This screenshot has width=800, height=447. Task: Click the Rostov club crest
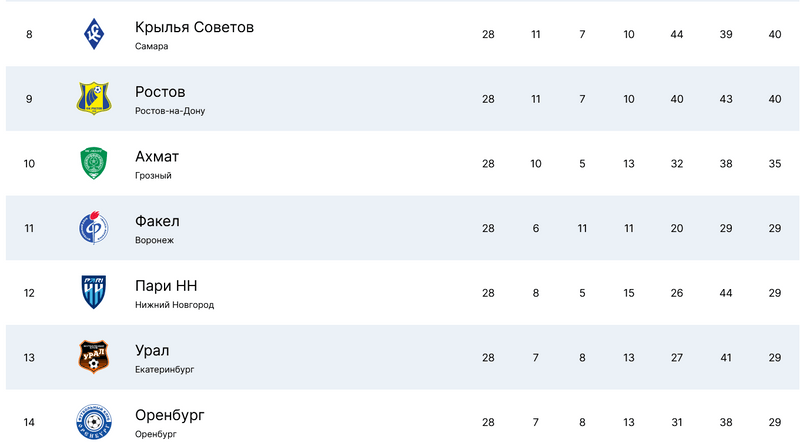click(94, 98)
